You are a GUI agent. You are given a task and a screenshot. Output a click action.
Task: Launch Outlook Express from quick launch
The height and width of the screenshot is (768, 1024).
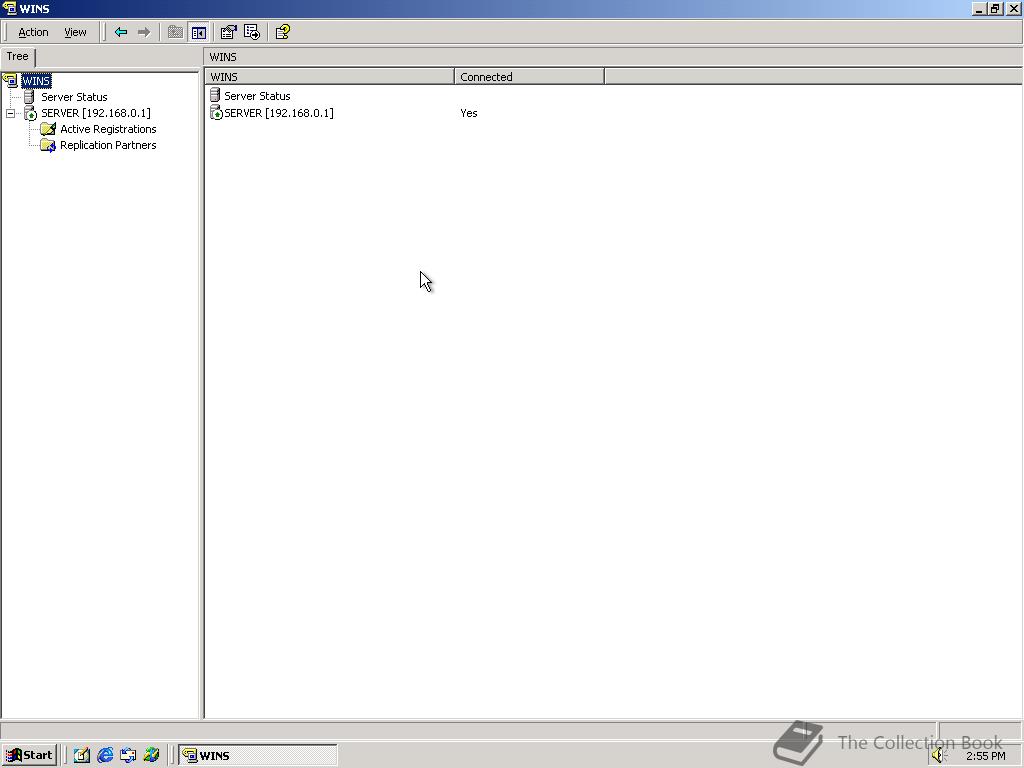(128, 756)
